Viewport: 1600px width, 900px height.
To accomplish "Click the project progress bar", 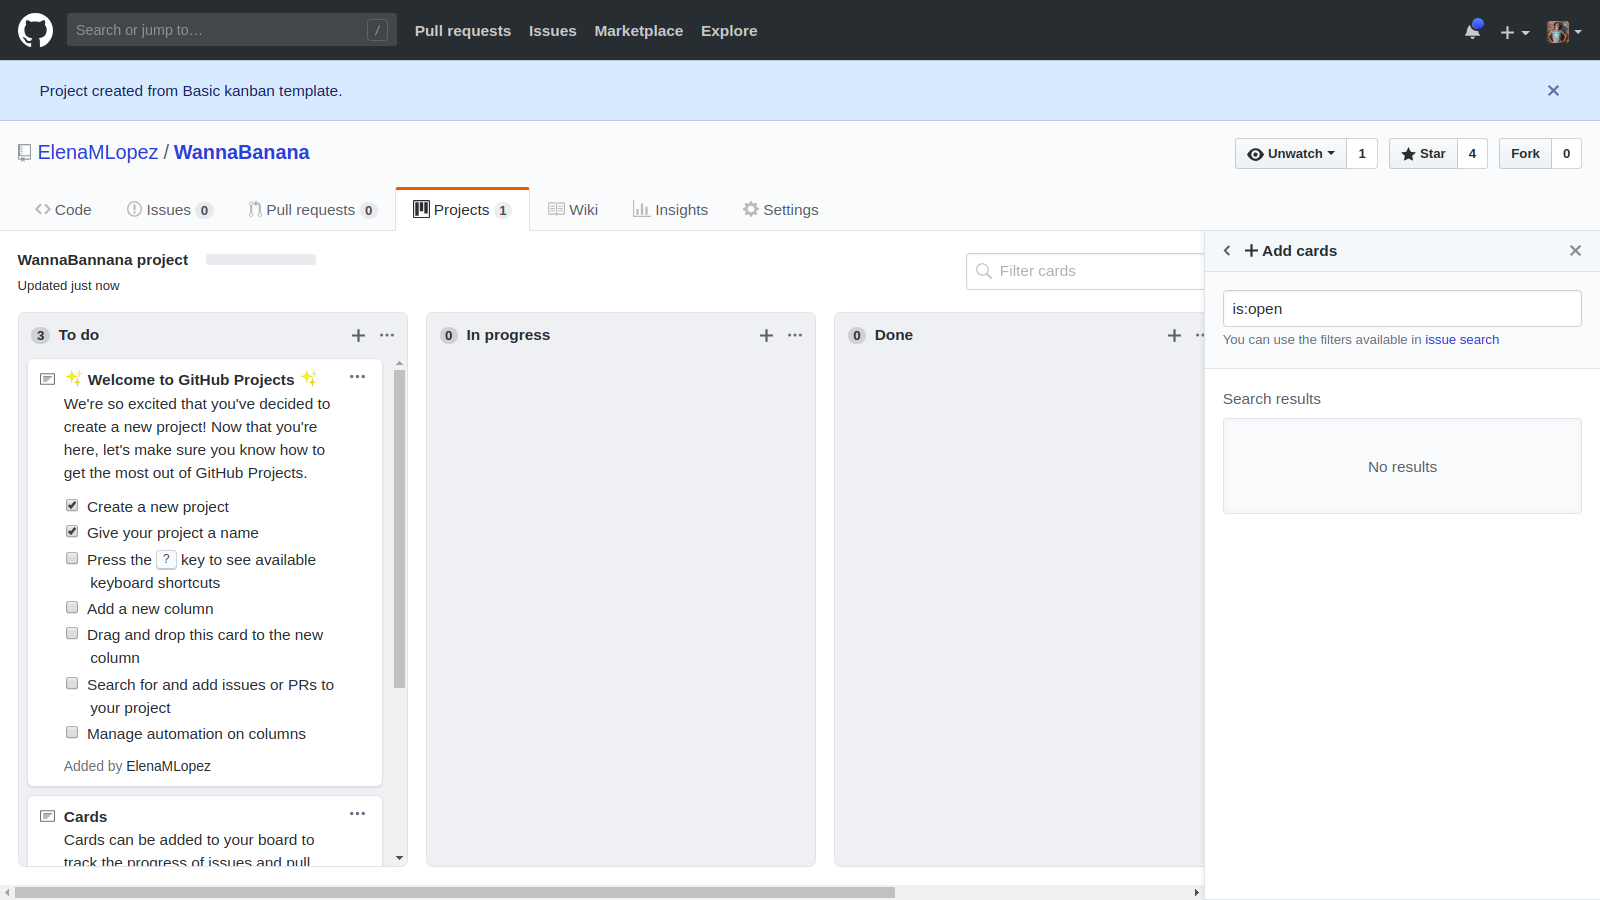I will pyautogui.click(x=261, y=260).
